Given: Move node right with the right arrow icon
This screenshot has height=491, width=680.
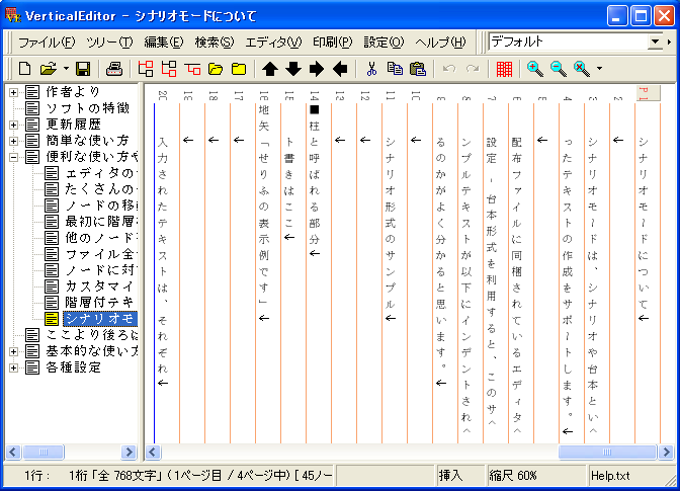Looking at the screenshot, I should click(x=317, y=69).
